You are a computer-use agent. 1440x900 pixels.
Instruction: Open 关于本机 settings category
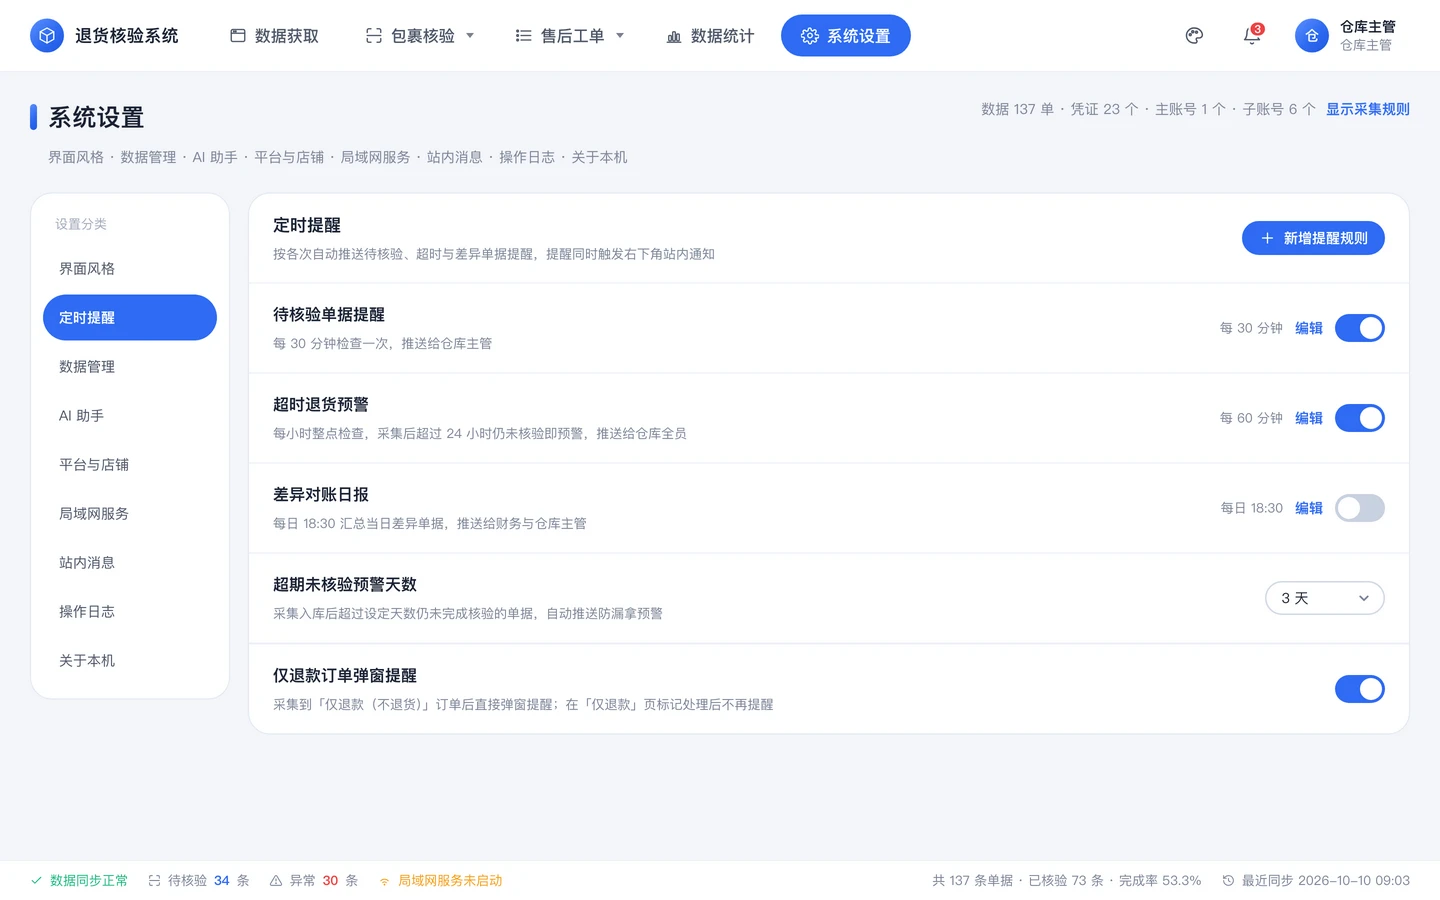(130, 661)
